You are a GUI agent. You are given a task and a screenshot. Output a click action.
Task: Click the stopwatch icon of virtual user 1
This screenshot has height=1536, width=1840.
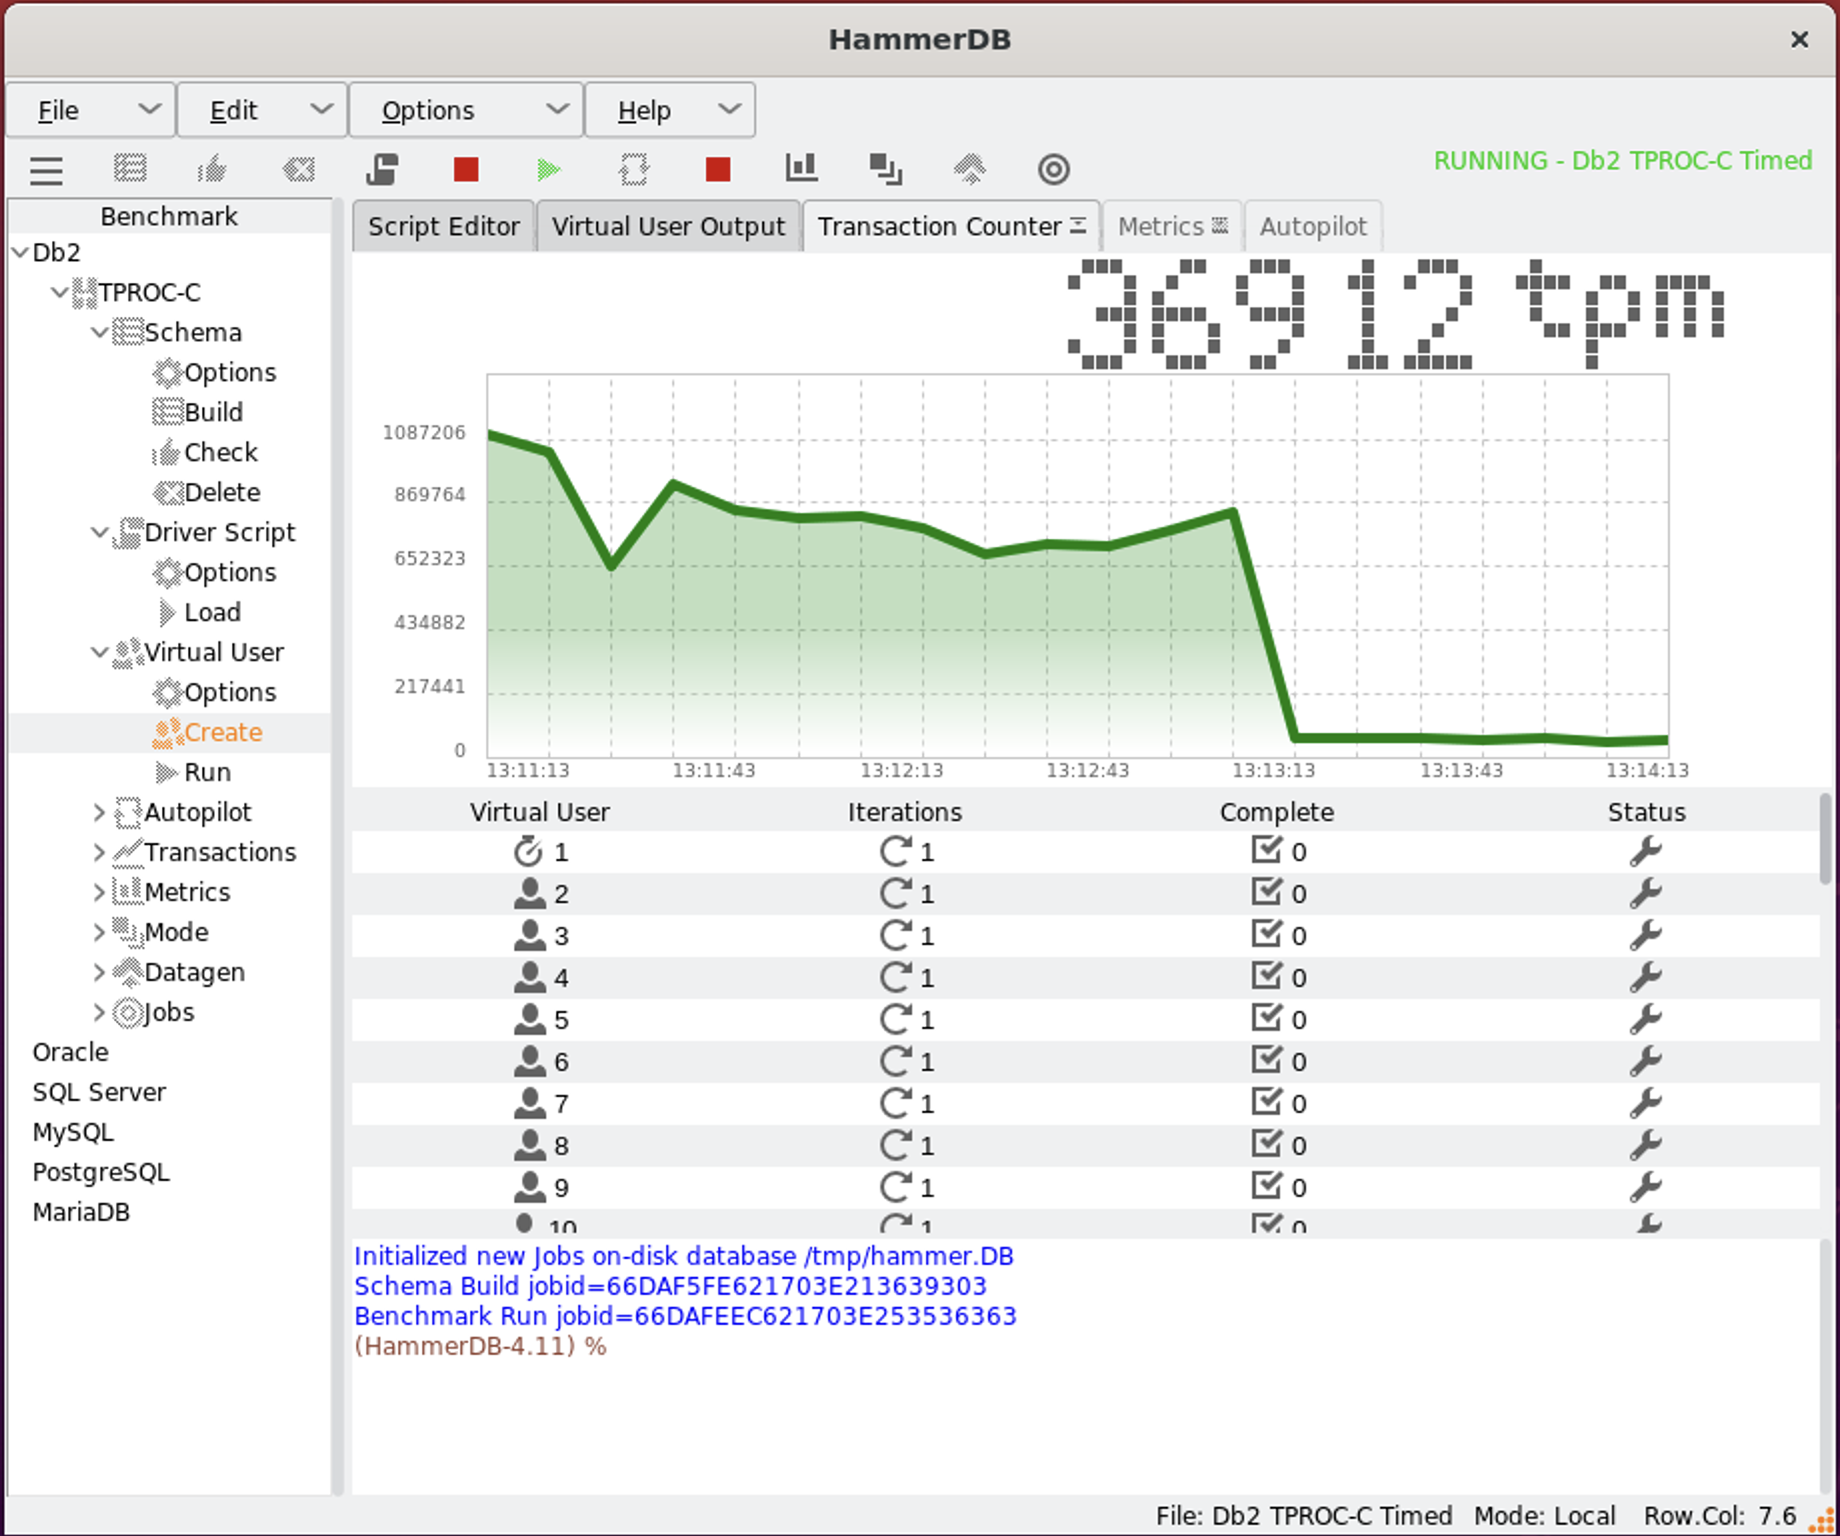click(x=528, y=851)
